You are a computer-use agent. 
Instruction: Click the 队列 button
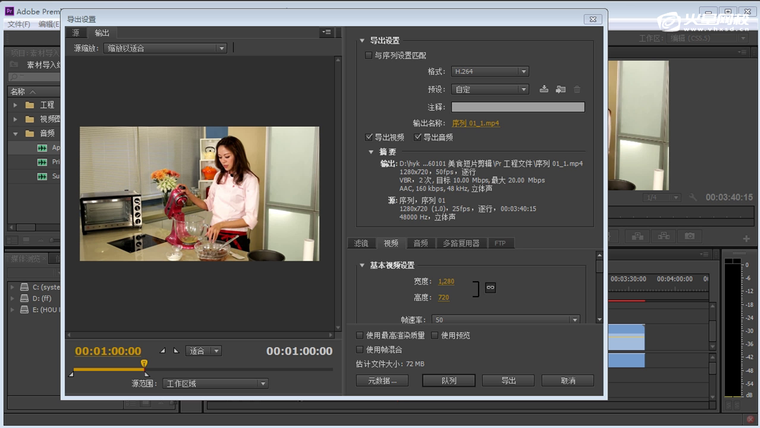pyautogui.click(x=449, y=381)
